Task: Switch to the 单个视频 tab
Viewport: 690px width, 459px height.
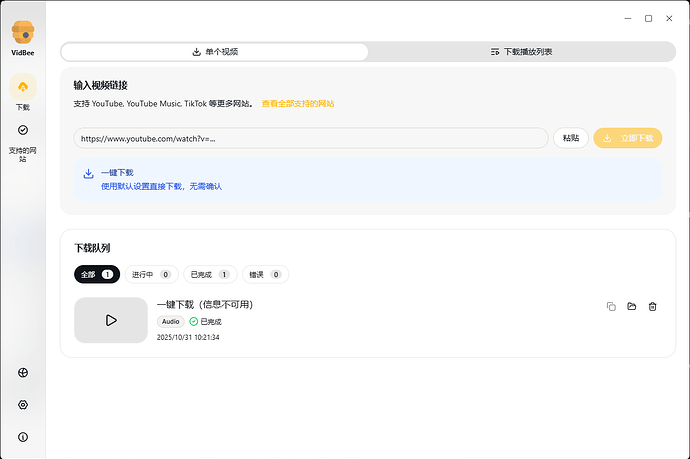Action: click(x=215, y=52)
